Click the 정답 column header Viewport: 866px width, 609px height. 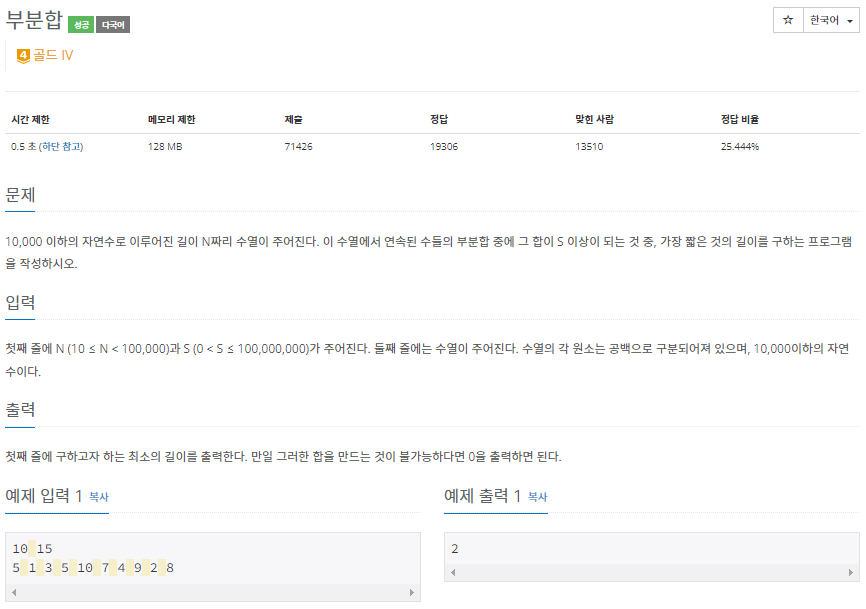pos(439,119)
